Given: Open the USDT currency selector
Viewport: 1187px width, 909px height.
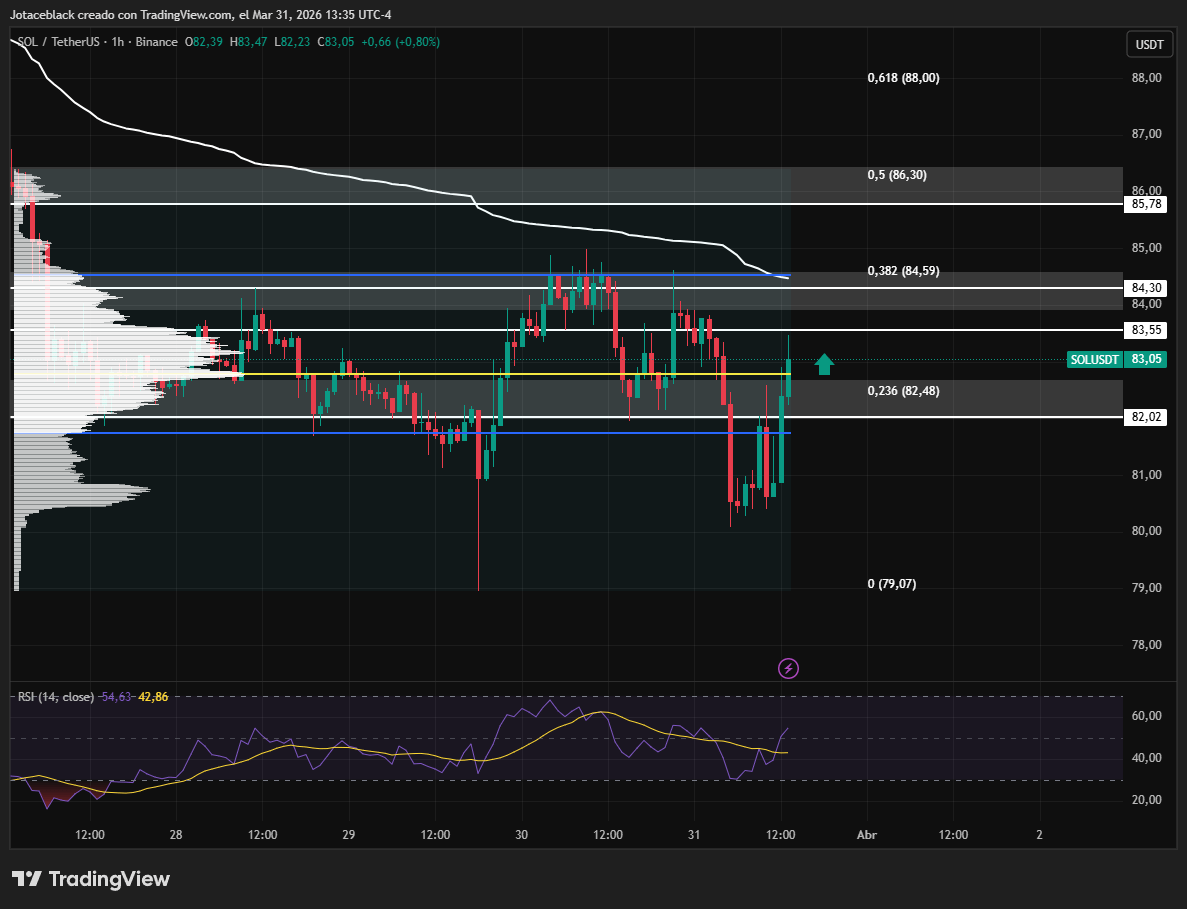Looking at the screenshot, I should (1147, 44).
